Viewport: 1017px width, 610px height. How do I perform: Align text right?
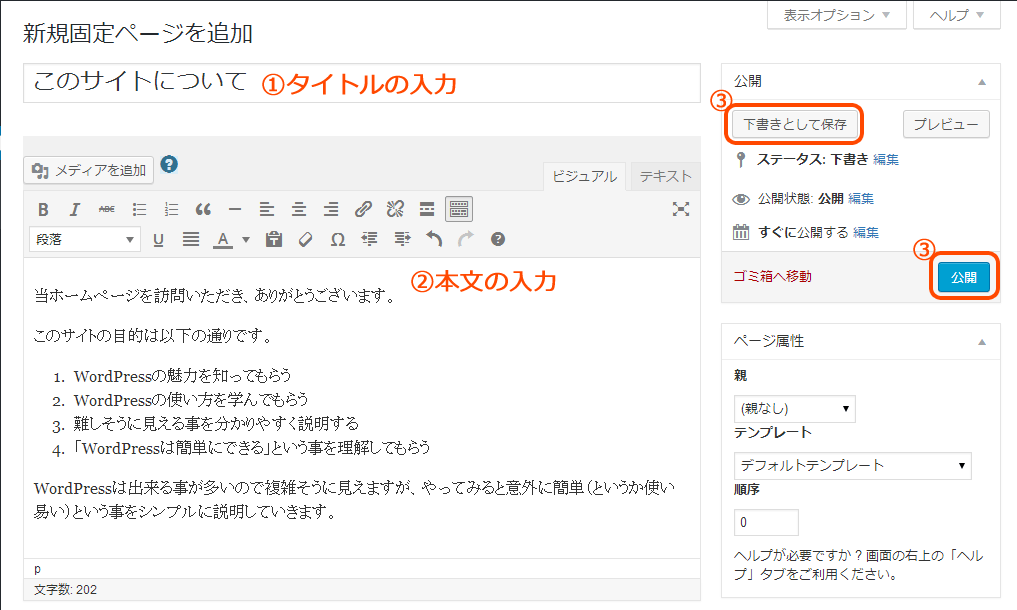(331, 210)
